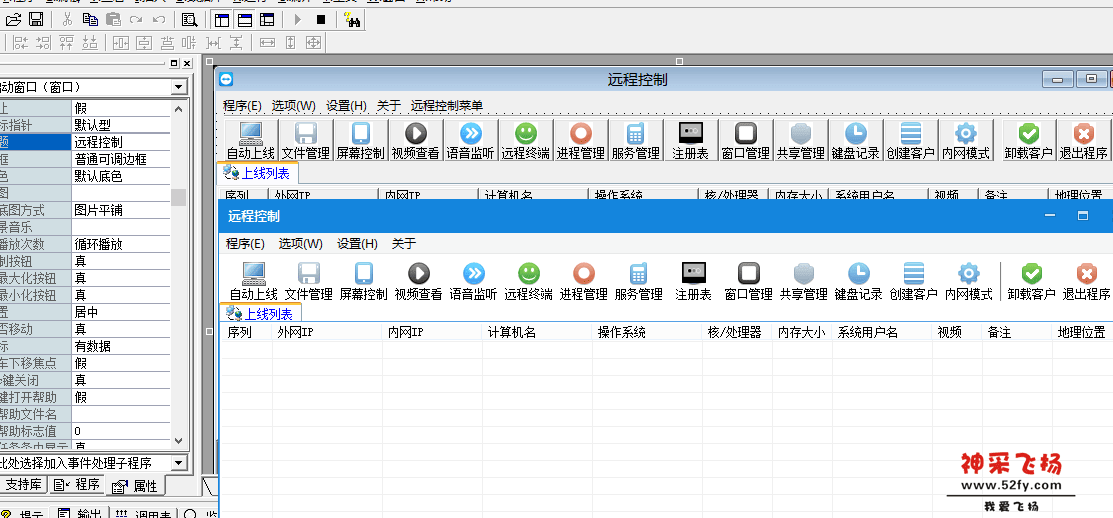Select 上线列表 tab in the form designer behind
The width and height of the screenshot is (1113, 518).
pyautogui.click(x=258, y=172)
